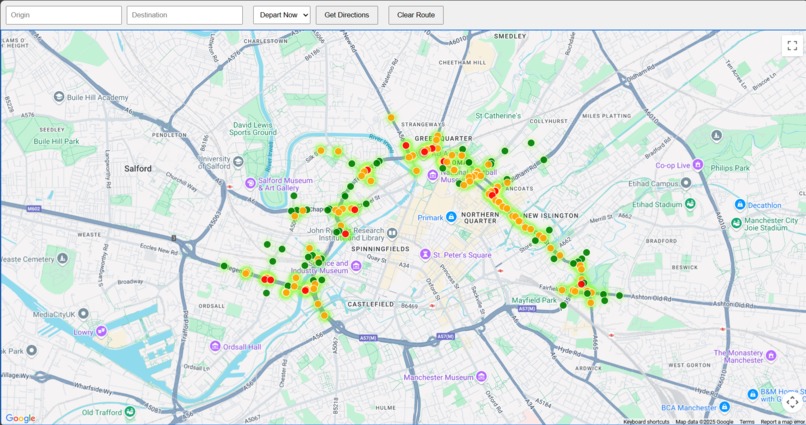
Task: Click the Ordsall Hall marker icon
Action: [215, 346]
